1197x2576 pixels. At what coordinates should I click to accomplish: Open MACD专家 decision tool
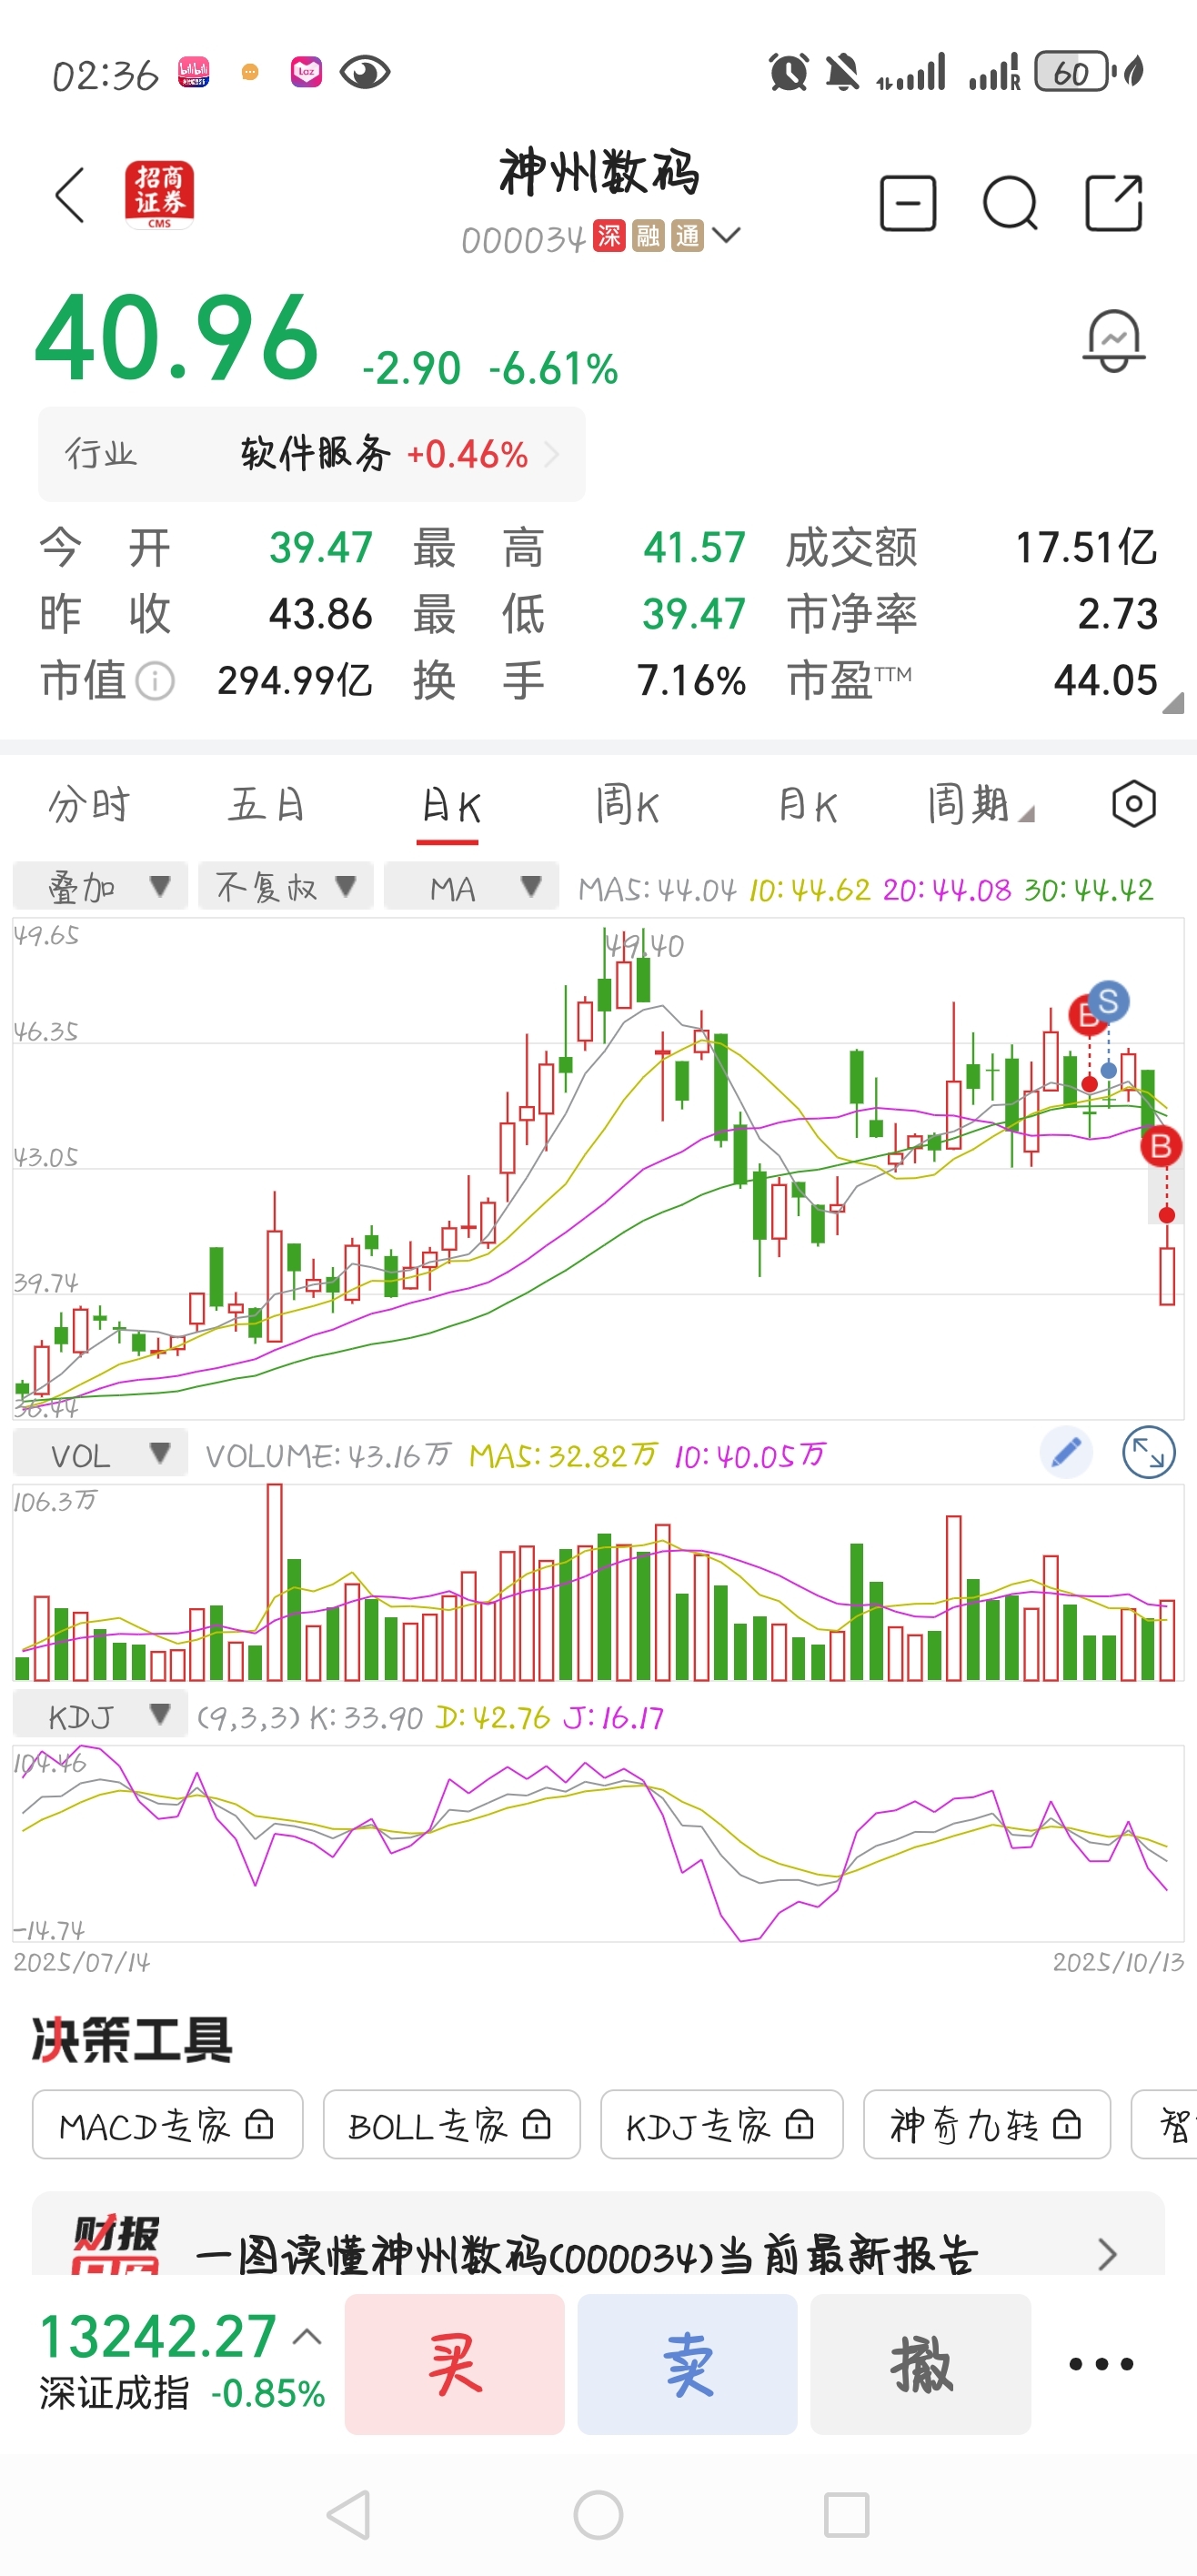(x=168, y=2124)
